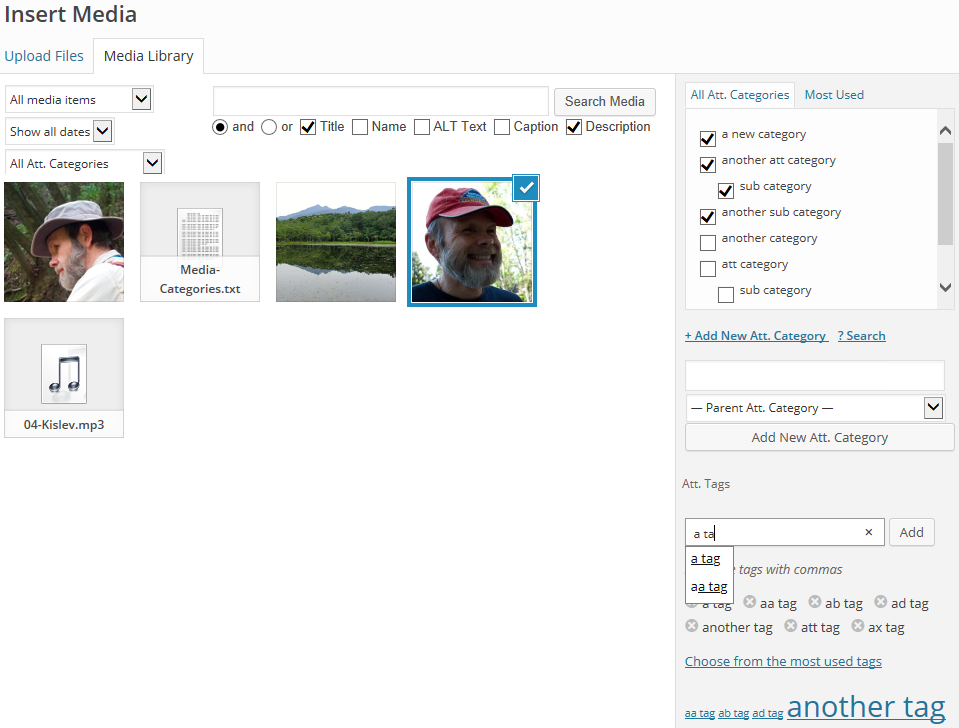Click the category list scrollbar thumb

point(945,194)
